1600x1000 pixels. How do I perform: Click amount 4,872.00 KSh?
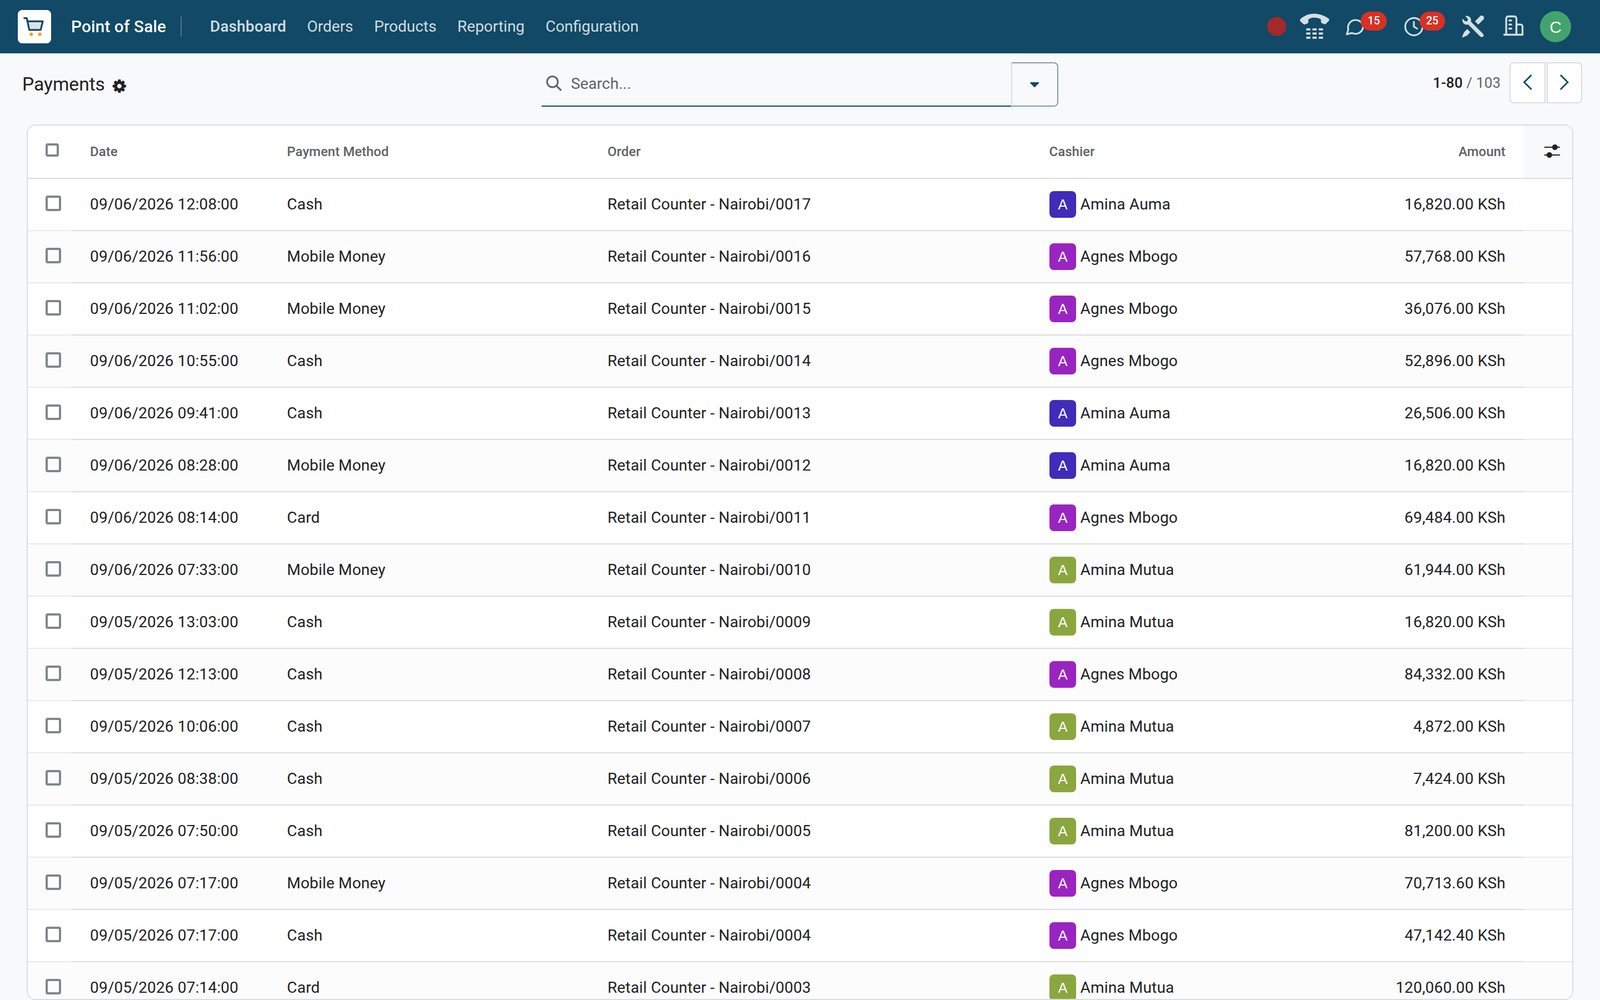[x=1459, y=727]
